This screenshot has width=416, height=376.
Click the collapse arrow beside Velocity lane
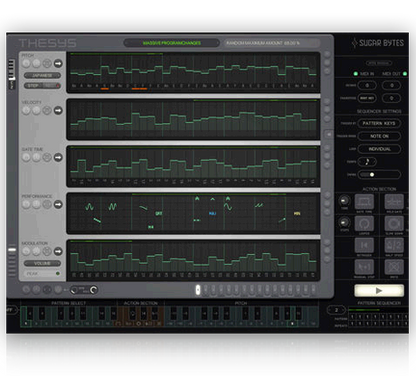click(328, 134)
